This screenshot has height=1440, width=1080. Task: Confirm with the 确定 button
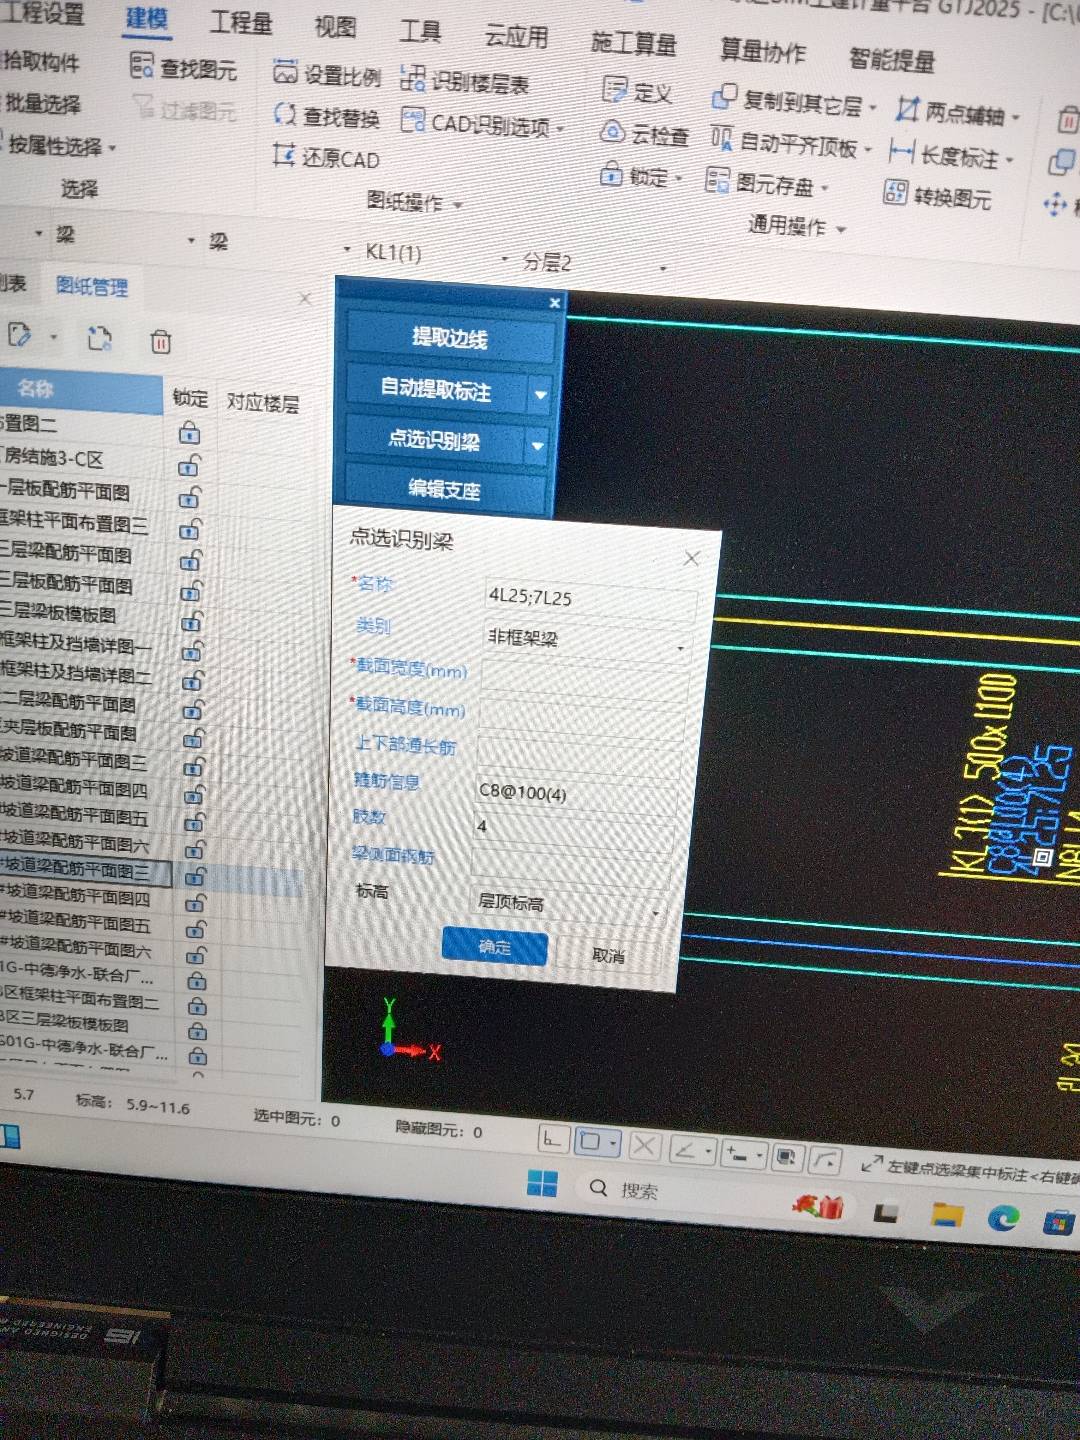(495, 946)
